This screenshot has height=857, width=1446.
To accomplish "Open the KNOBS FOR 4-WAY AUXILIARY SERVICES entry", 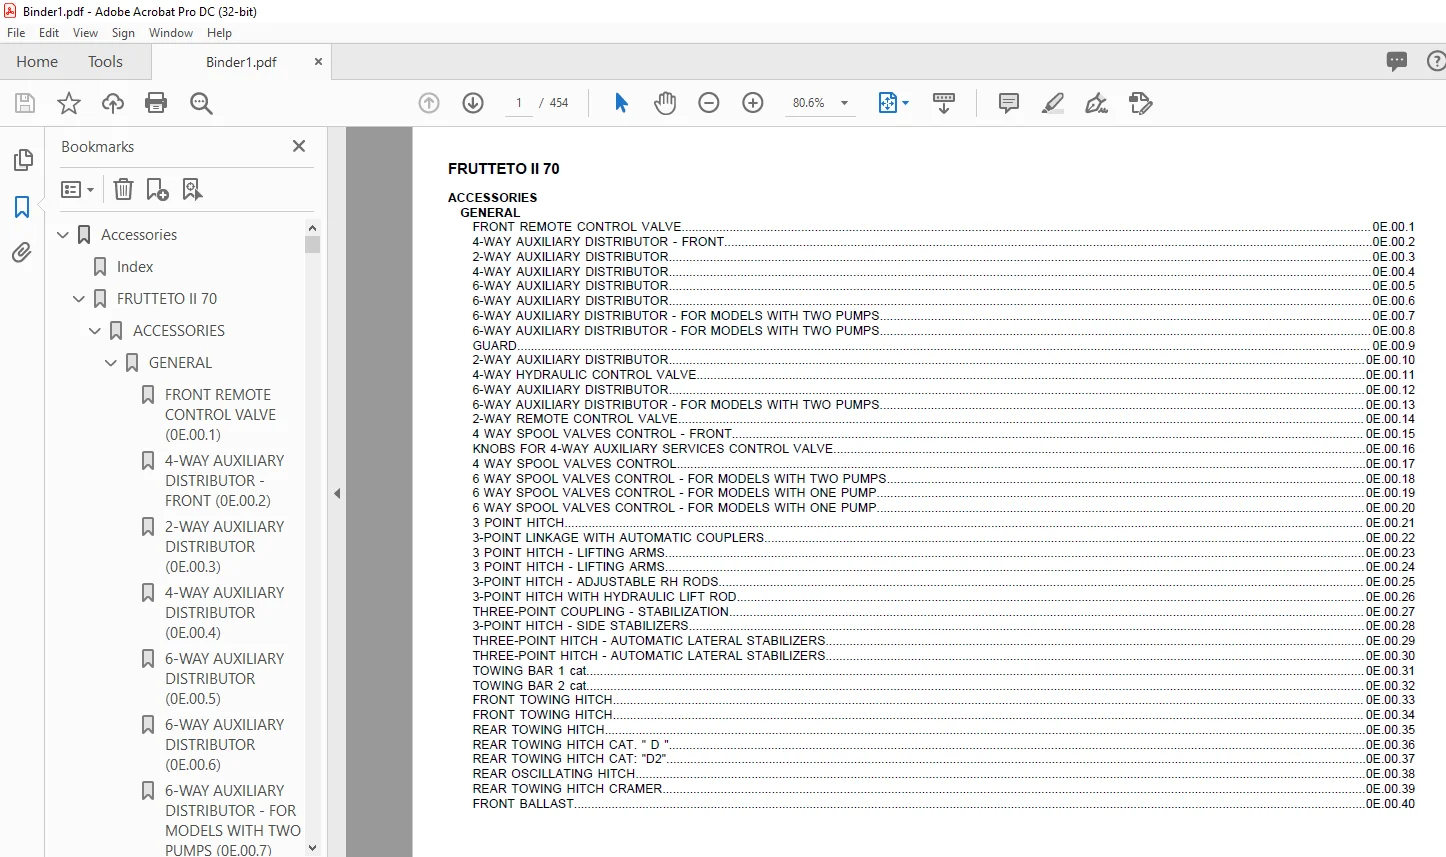I will pos(943,449).
